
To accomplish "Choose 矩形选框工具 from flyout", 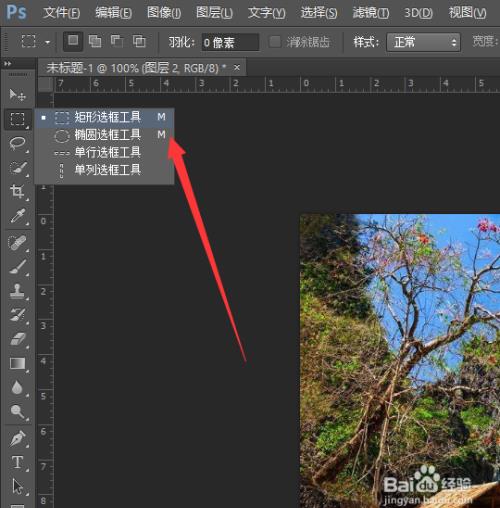I will (104, 117).
